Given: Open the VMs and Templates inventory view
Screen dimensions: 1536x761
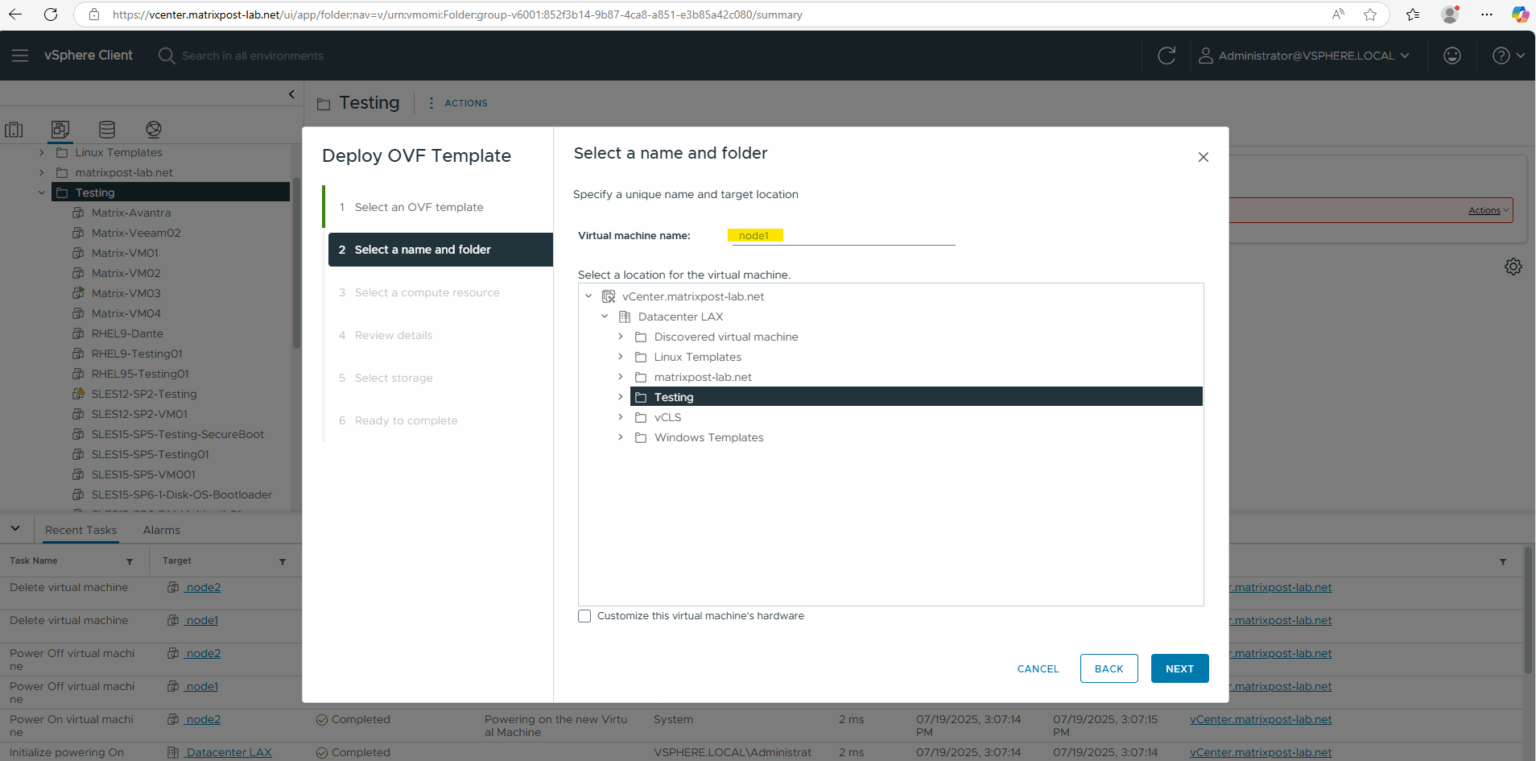Looking at the screenshot, I should pos(60,129).
